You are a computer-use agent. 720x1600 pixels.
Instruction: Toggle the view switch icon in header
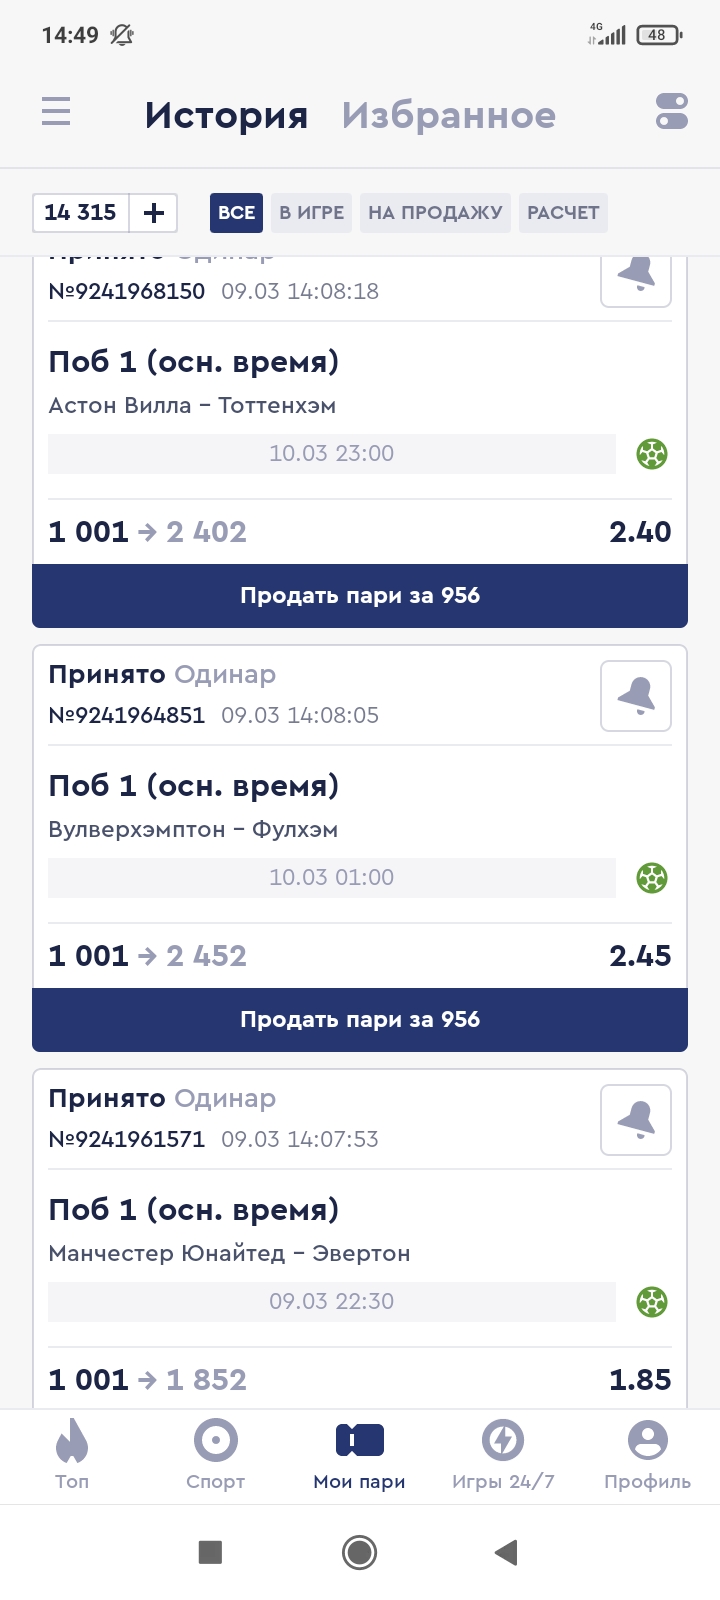(x=672, y=111)
